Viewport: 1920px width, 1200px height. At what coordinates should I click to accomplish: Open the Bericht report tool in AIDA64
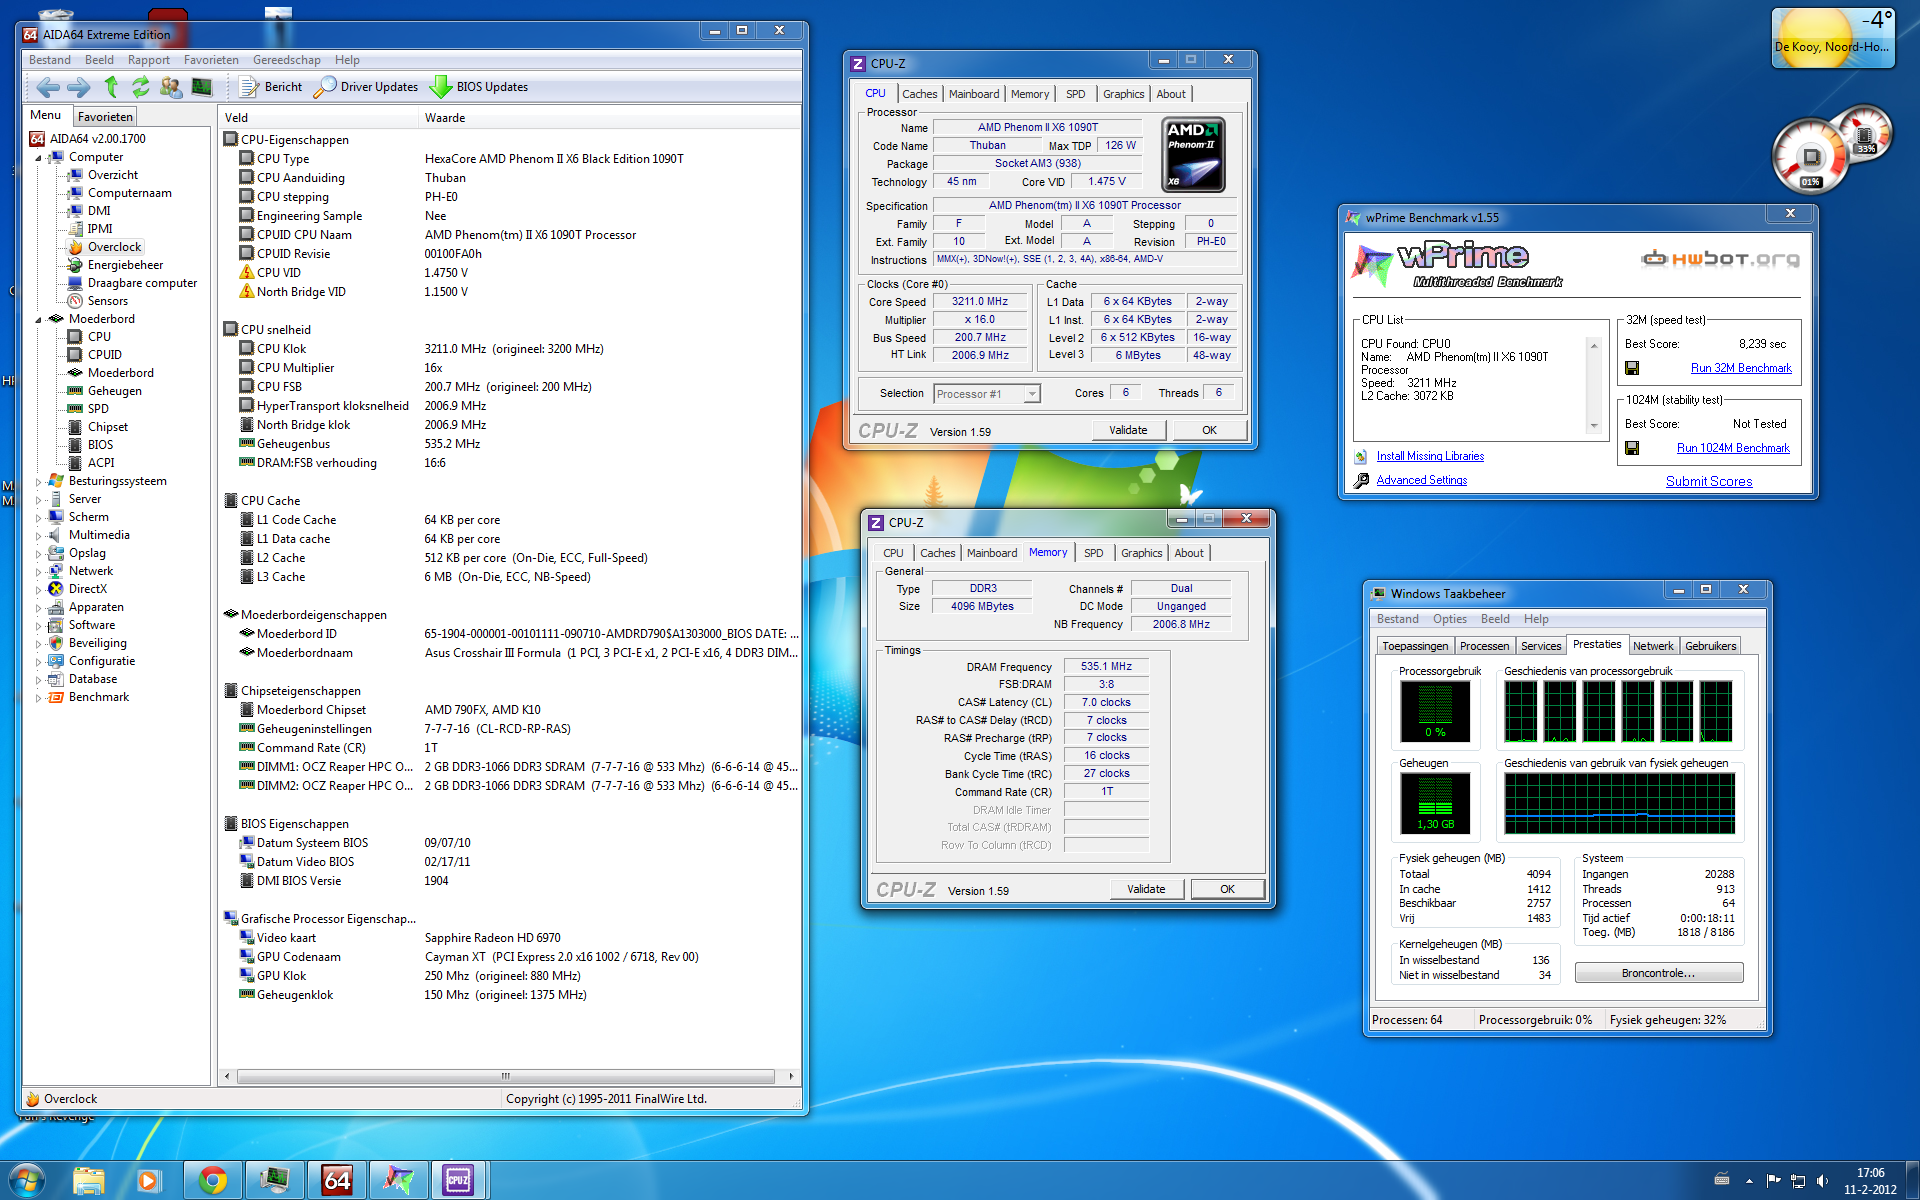(x=271, y=87)
